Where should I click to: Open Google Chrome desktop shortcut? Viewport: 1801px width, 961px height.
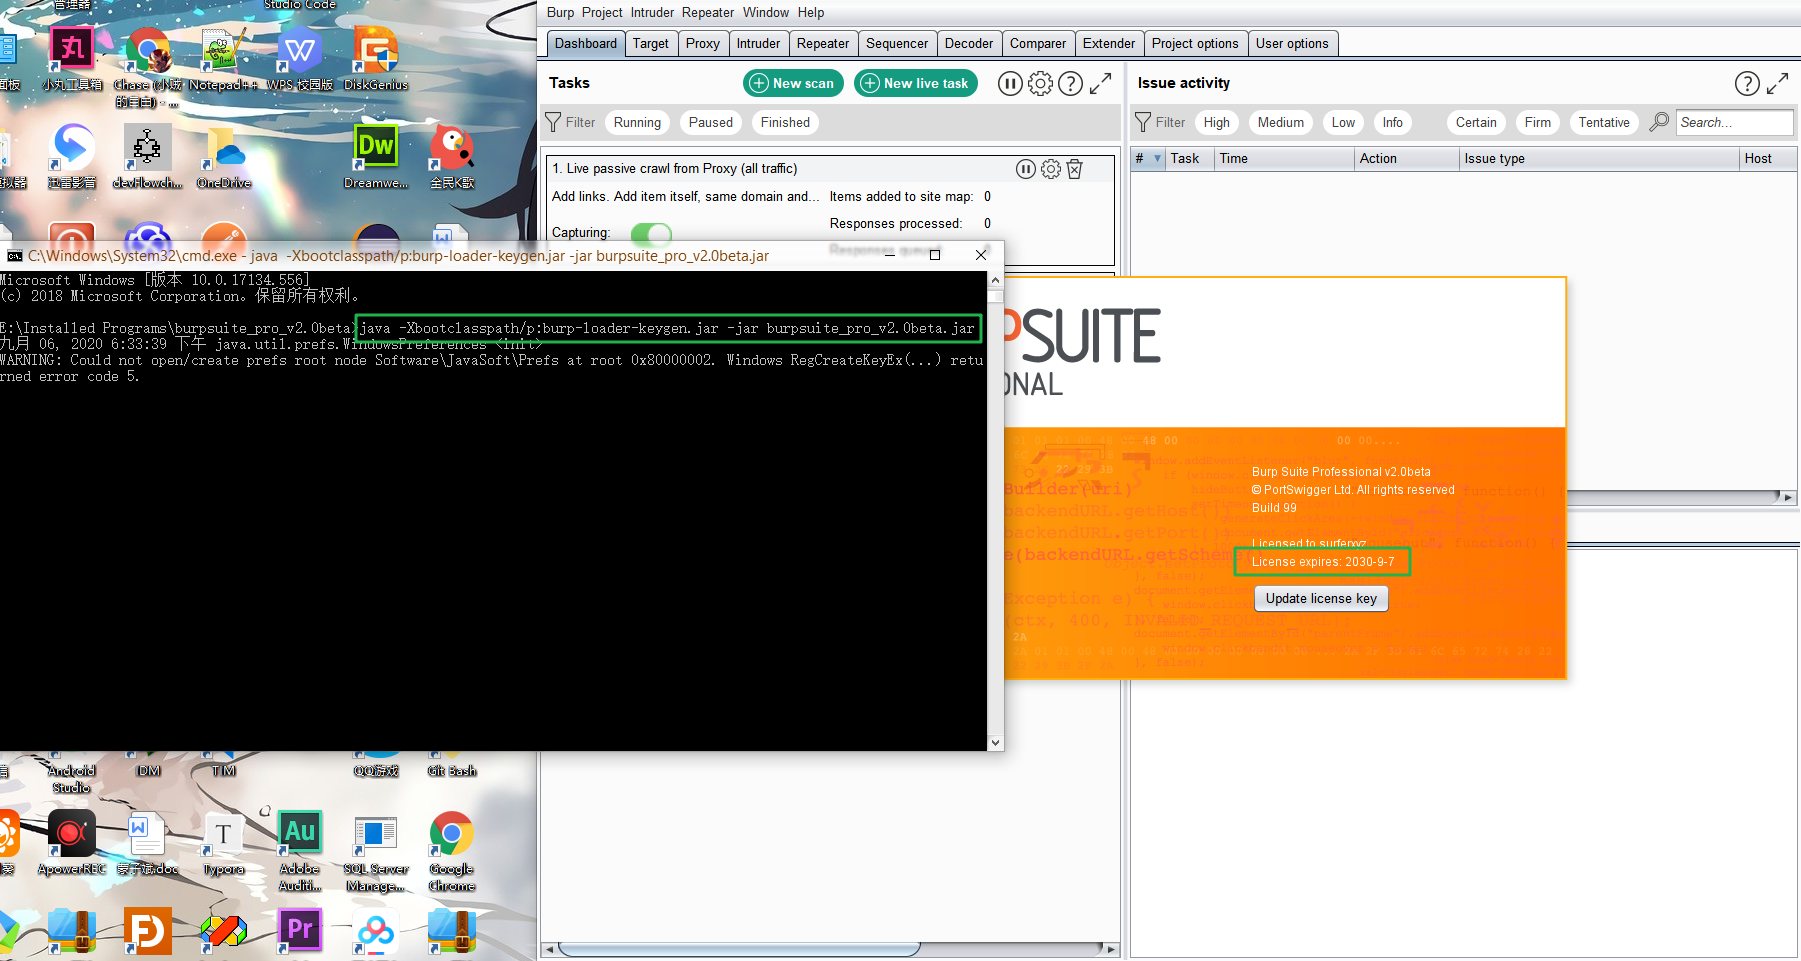(452, 850)
